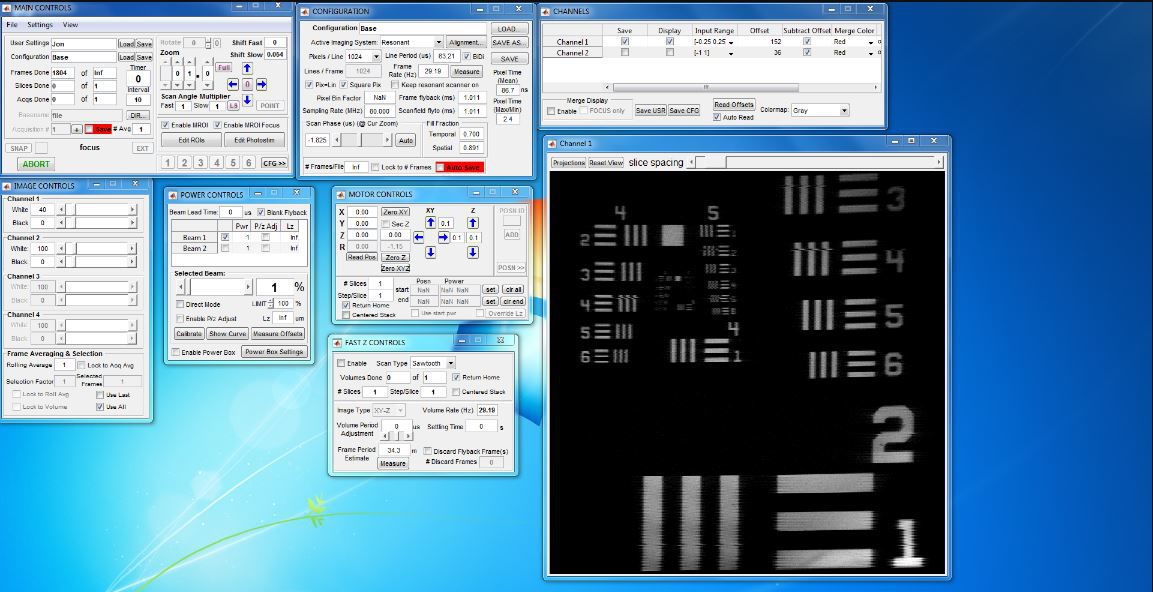Click the LS icon next to Slow multiplier
The width and height of the screenshot is (1153, 592).
pos(234,105)
